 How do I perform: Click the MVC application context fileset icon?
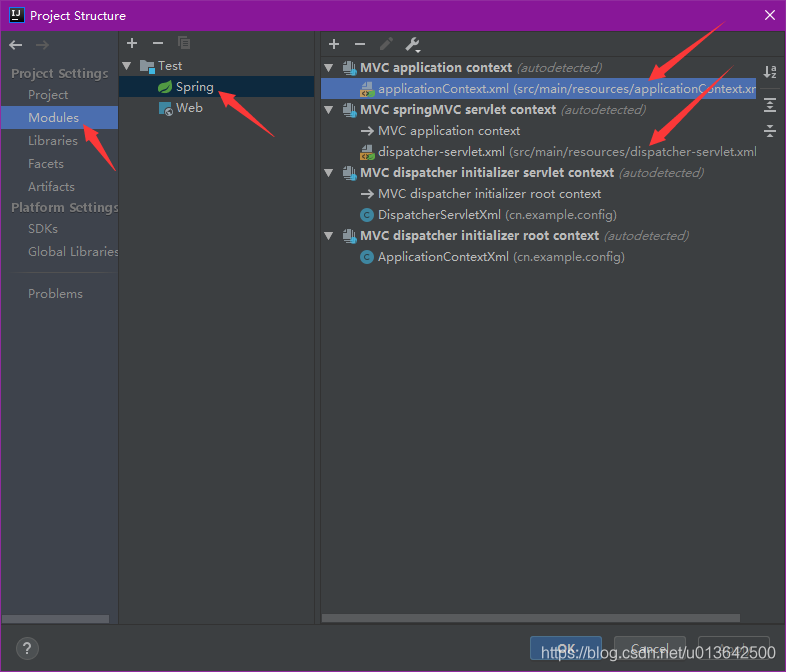point(349,68)
